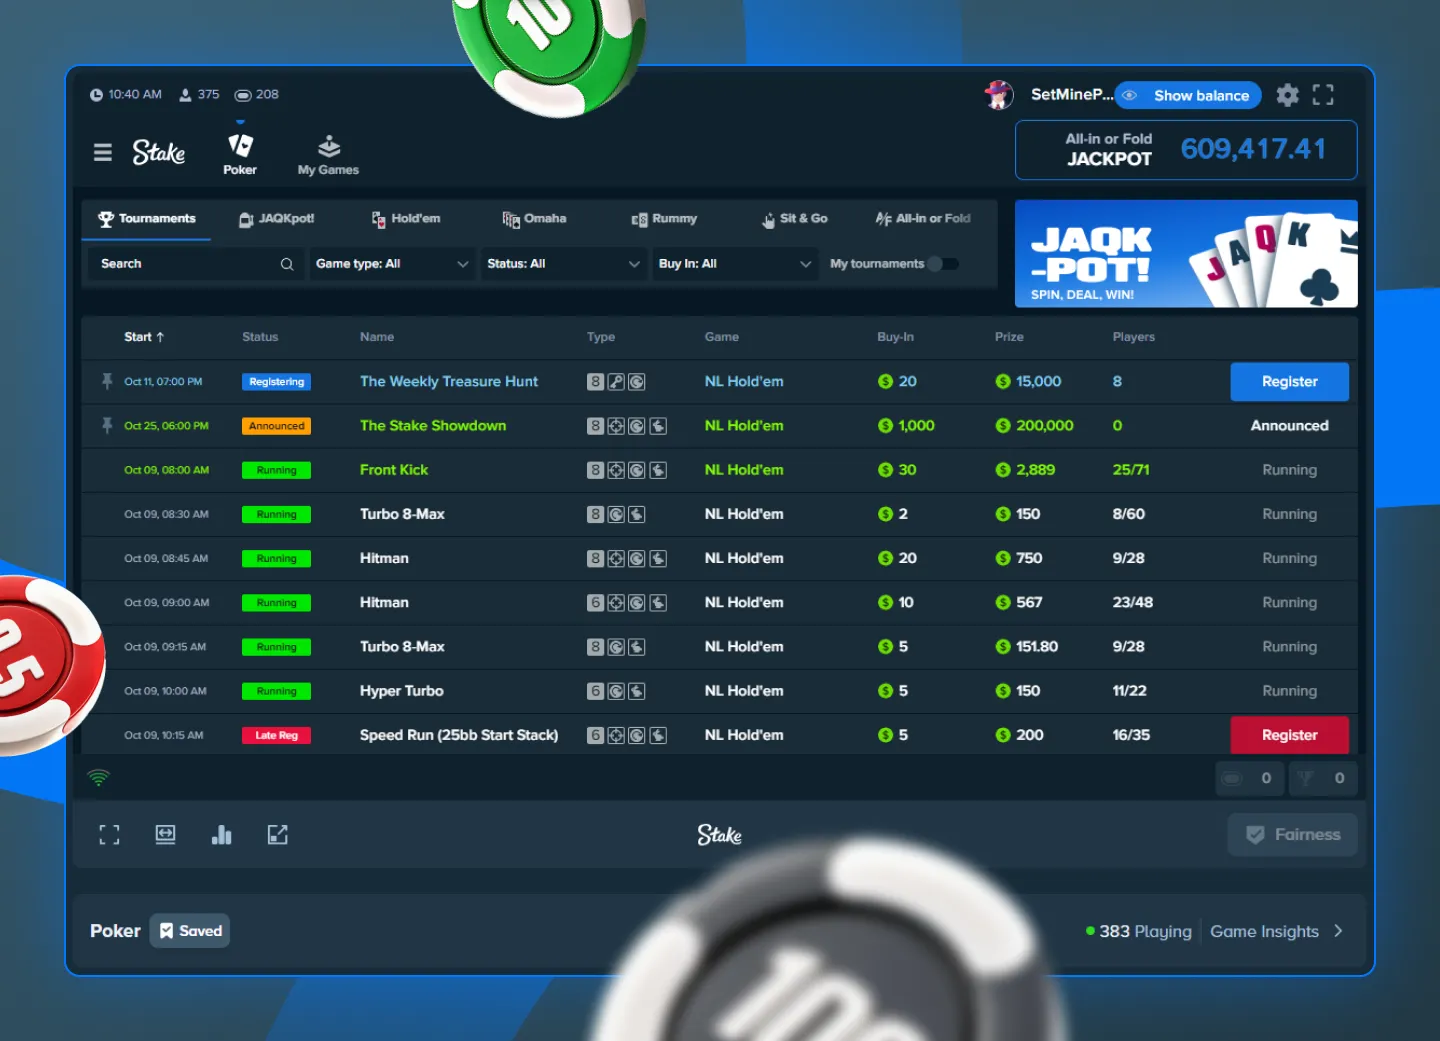Viewport: 1440px width, 1041px height.
Task: Click All-in or Fold Jackpot amount box
Action: (x=1186, y=150)
